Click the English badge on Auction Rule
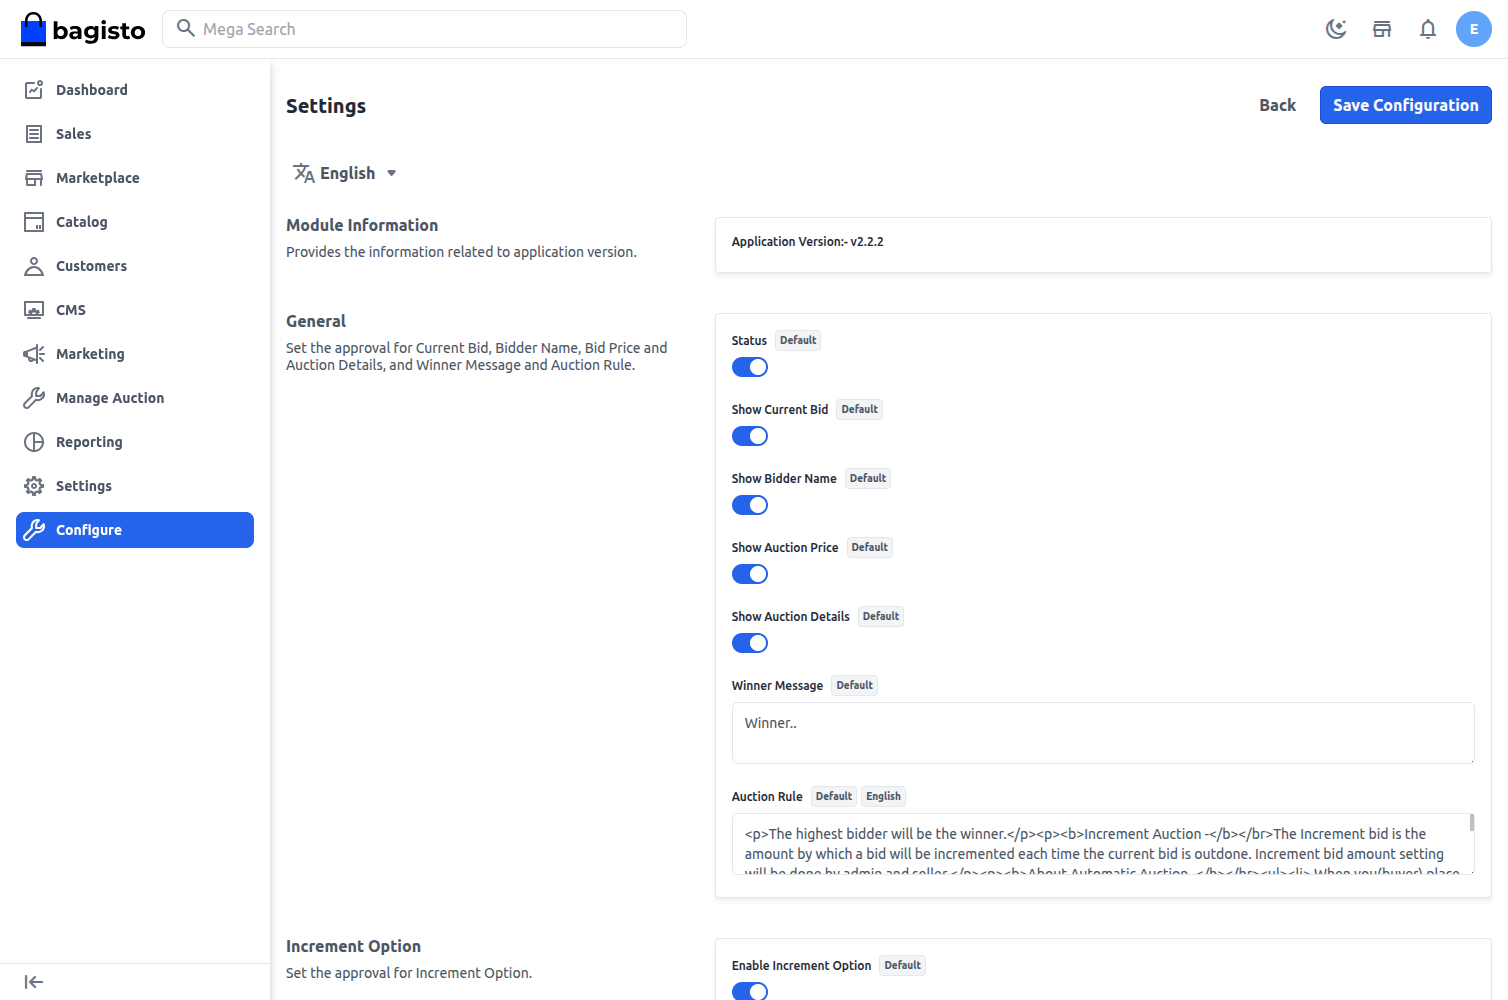The image size is (1508, 1000). 883,796
